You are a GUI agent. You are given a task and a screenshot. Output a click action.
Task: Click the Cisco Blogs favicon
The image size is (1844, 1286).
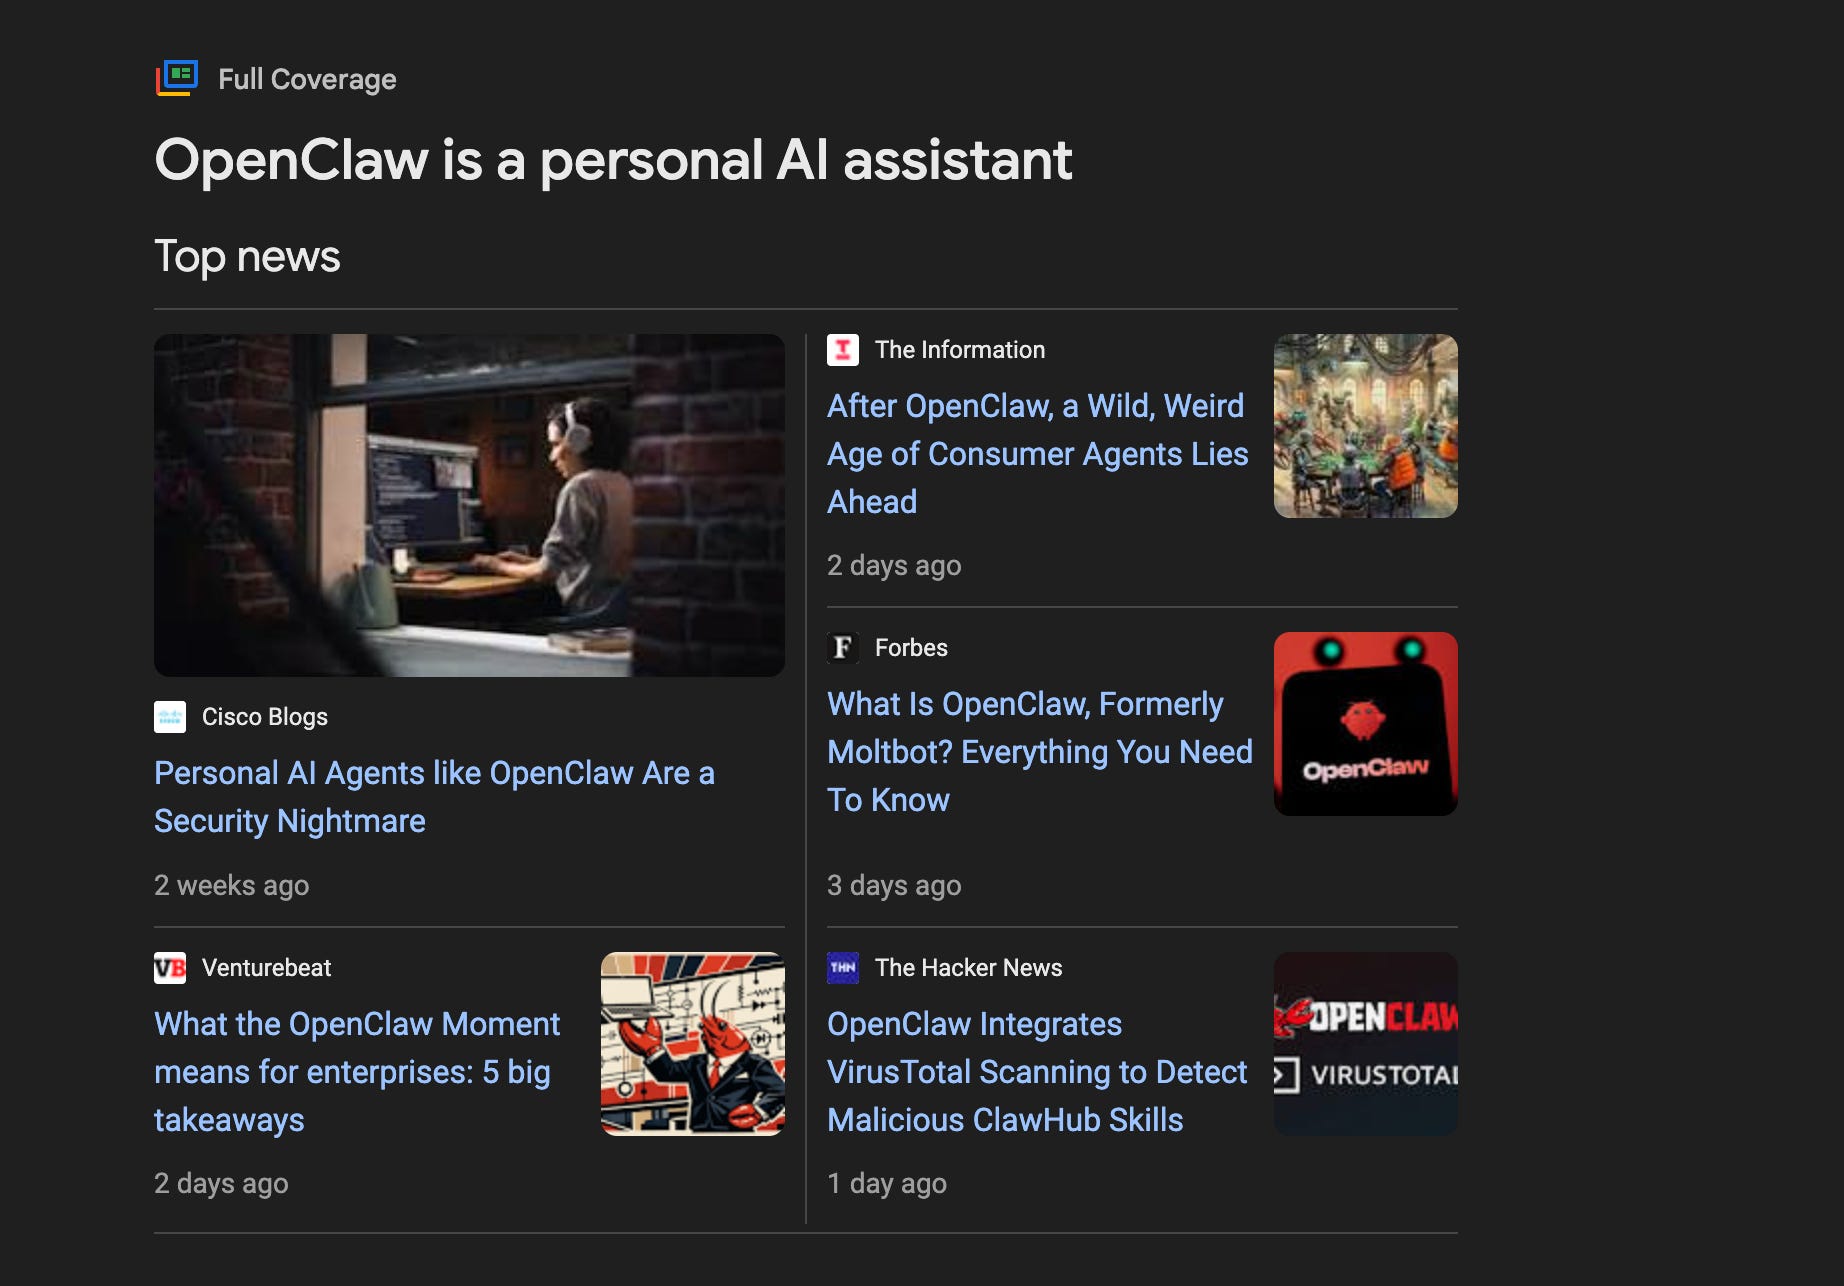pyautogui.click(x=170, y=717)
